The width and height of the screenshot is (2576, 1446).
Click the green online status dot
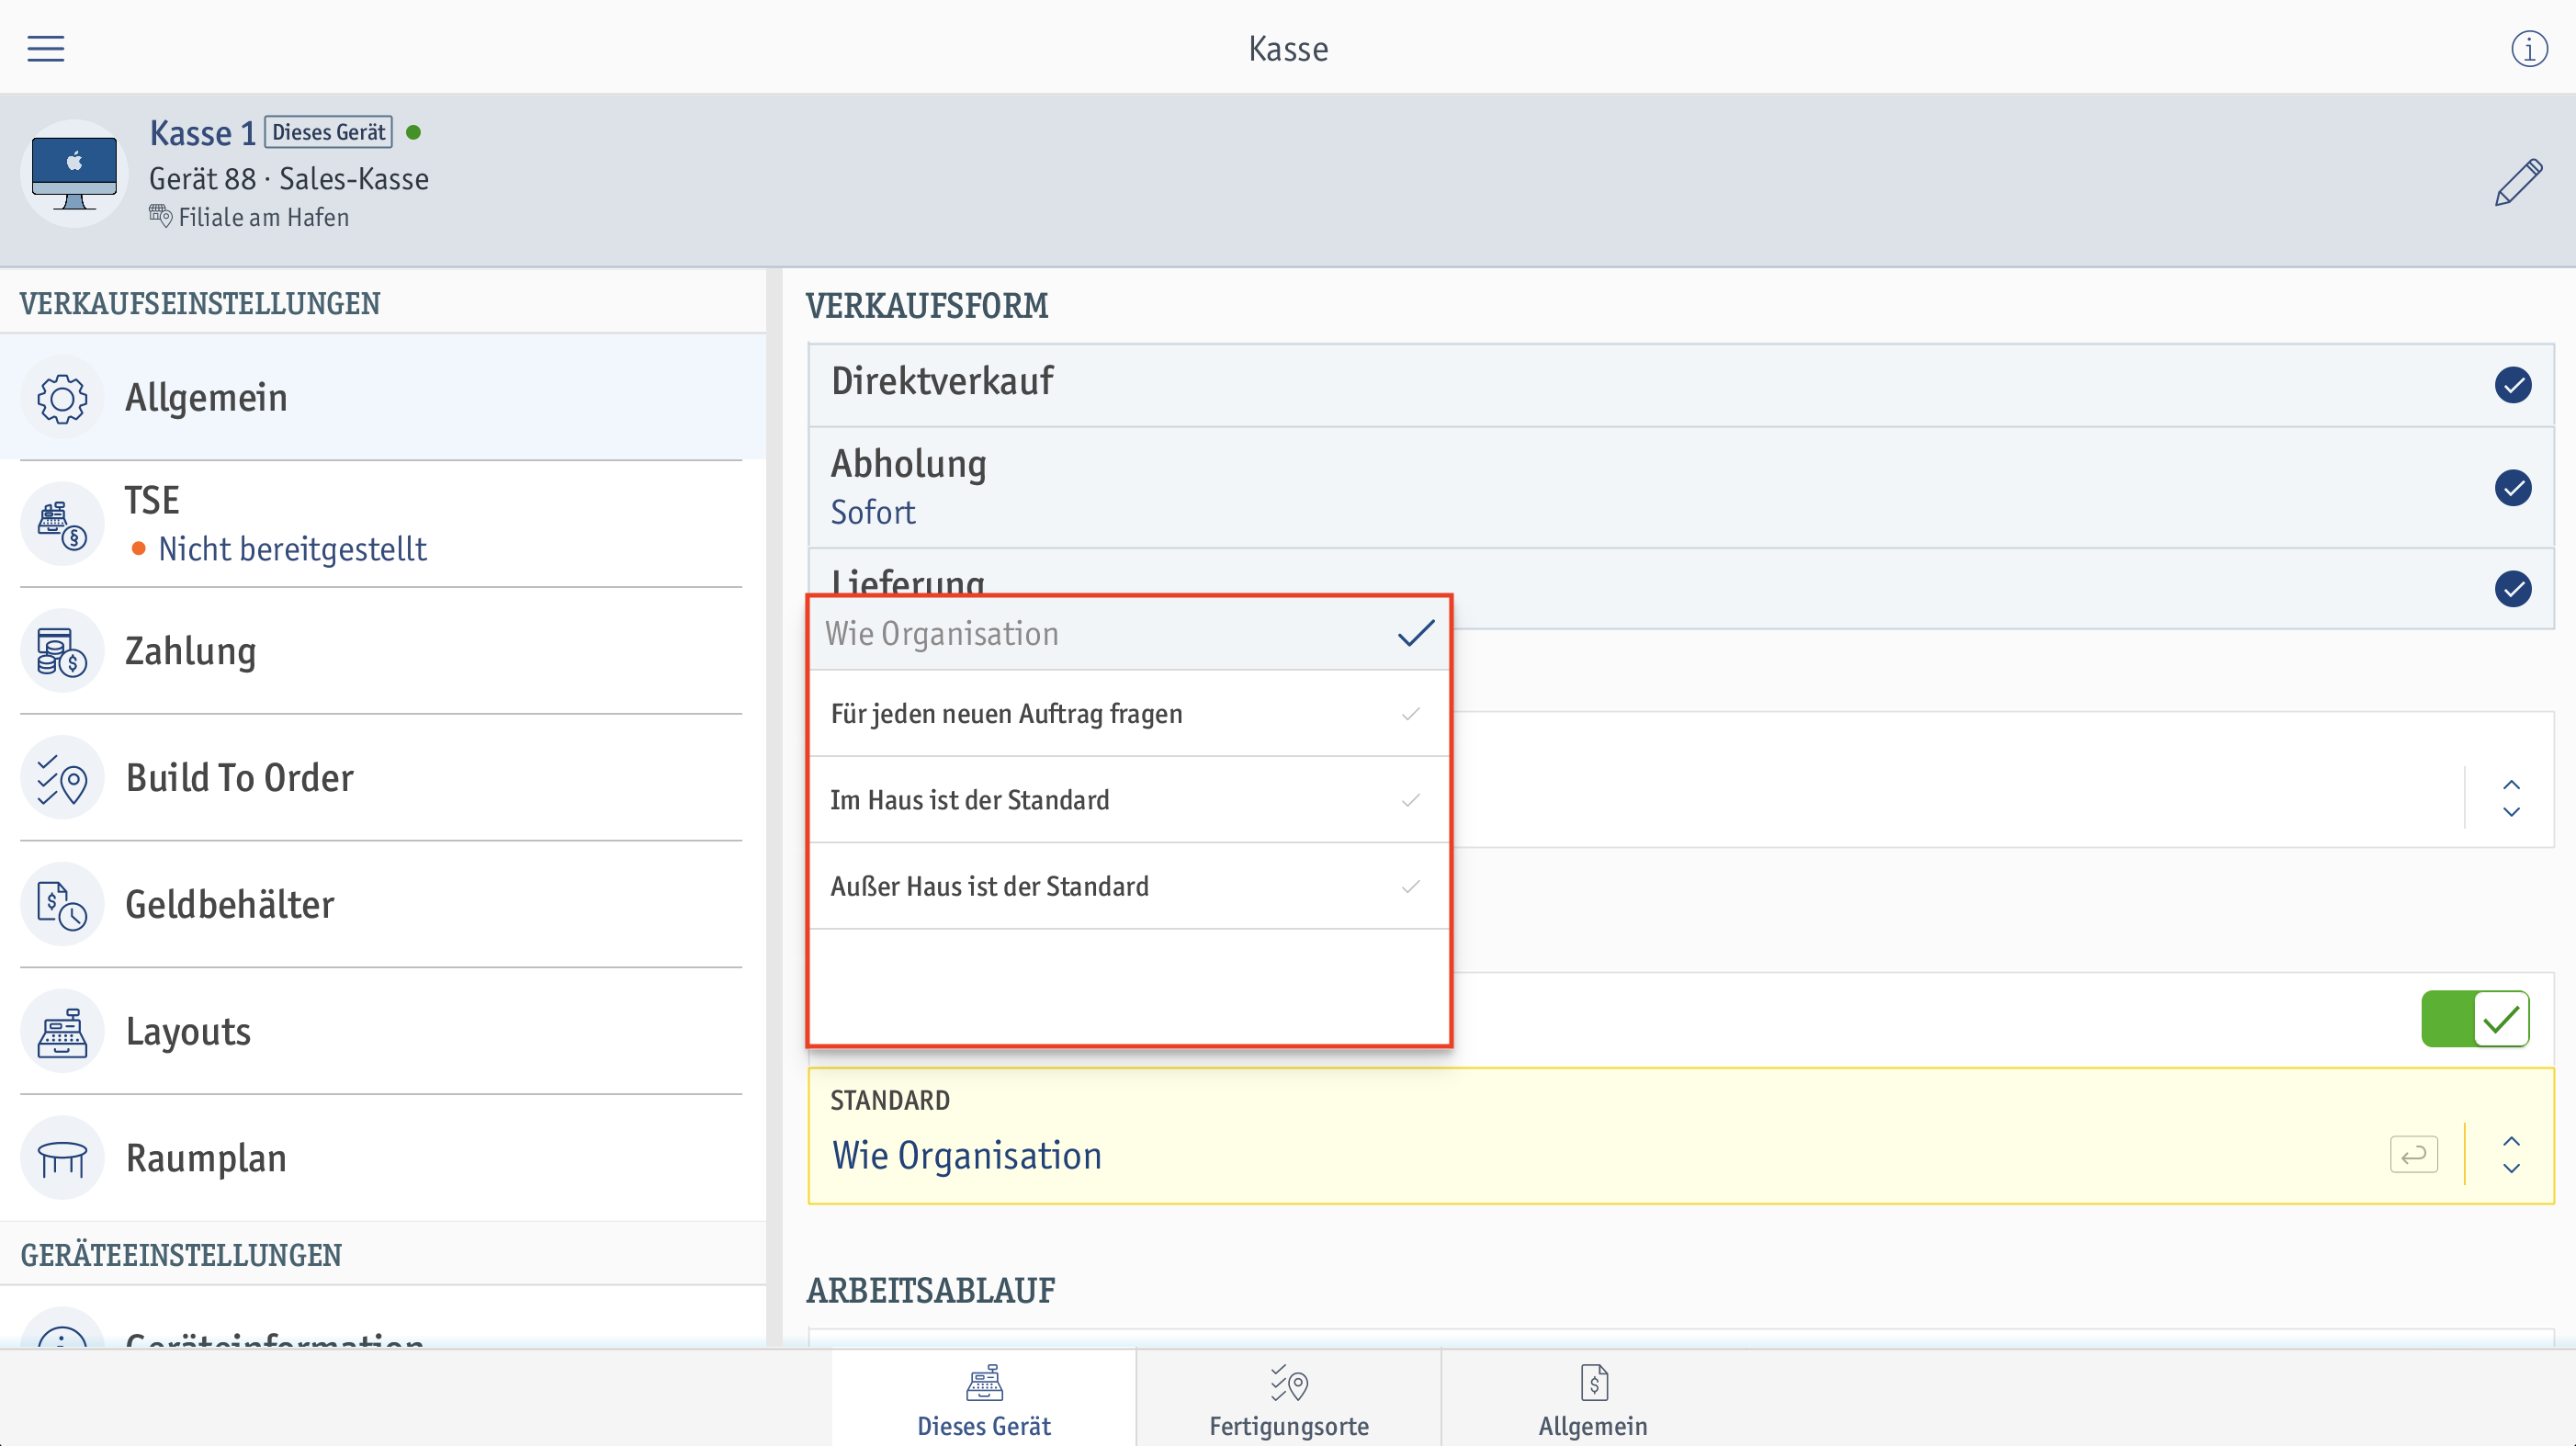point(414,132)
